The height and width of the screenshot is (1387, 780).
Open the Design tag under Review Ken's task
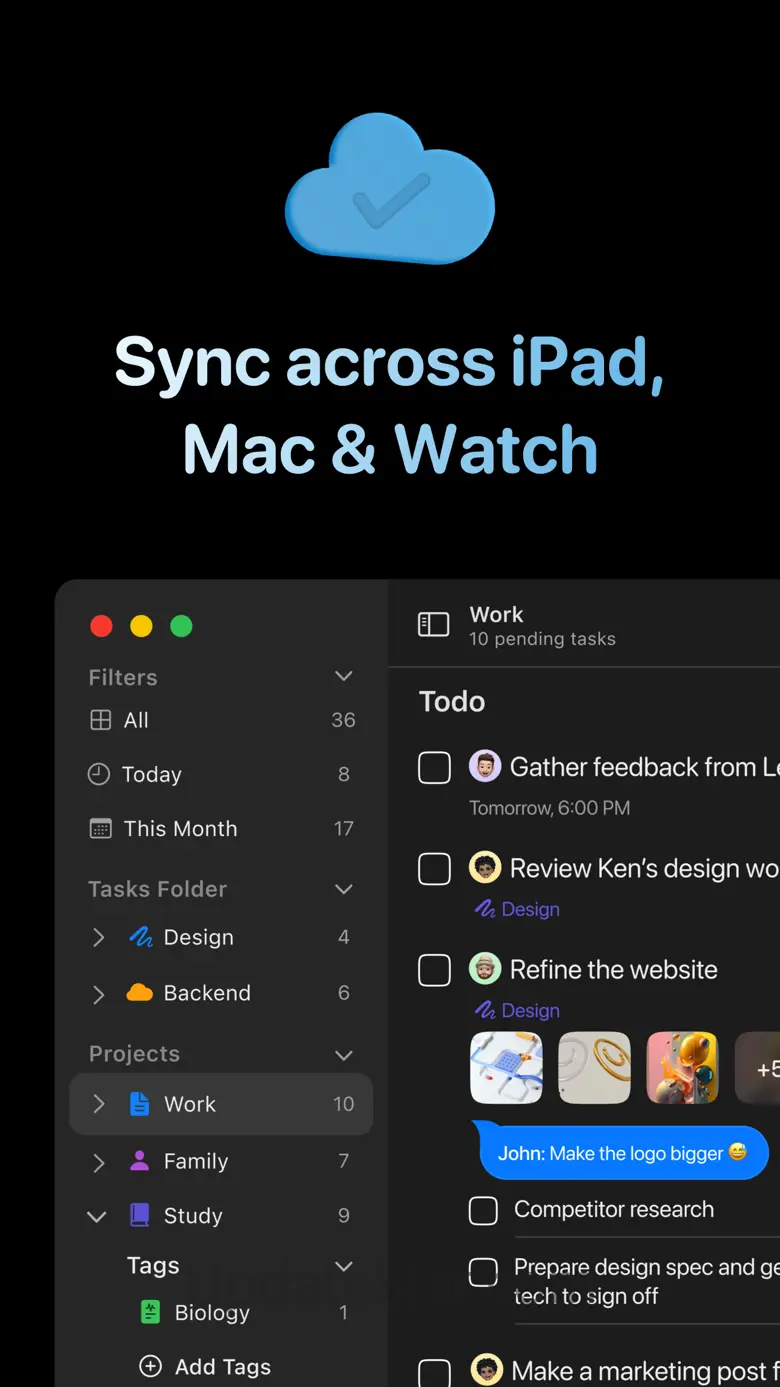point(517,909)
